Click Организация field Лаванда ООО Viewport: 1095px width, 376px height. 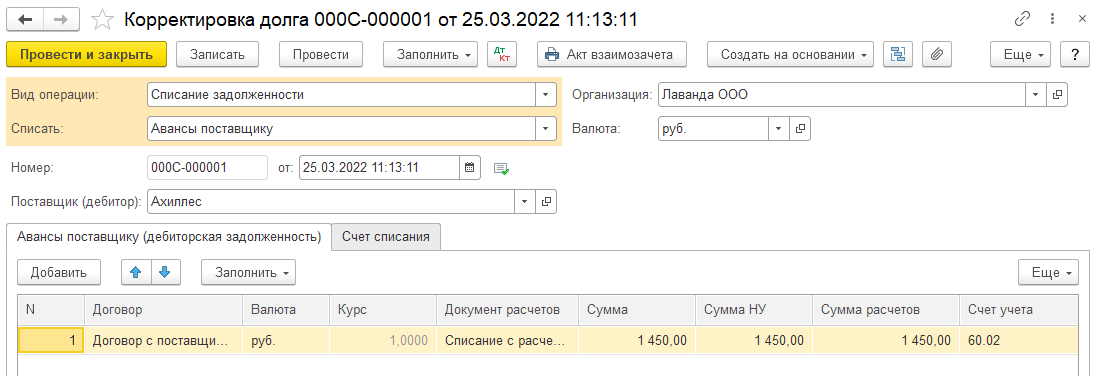842,94
